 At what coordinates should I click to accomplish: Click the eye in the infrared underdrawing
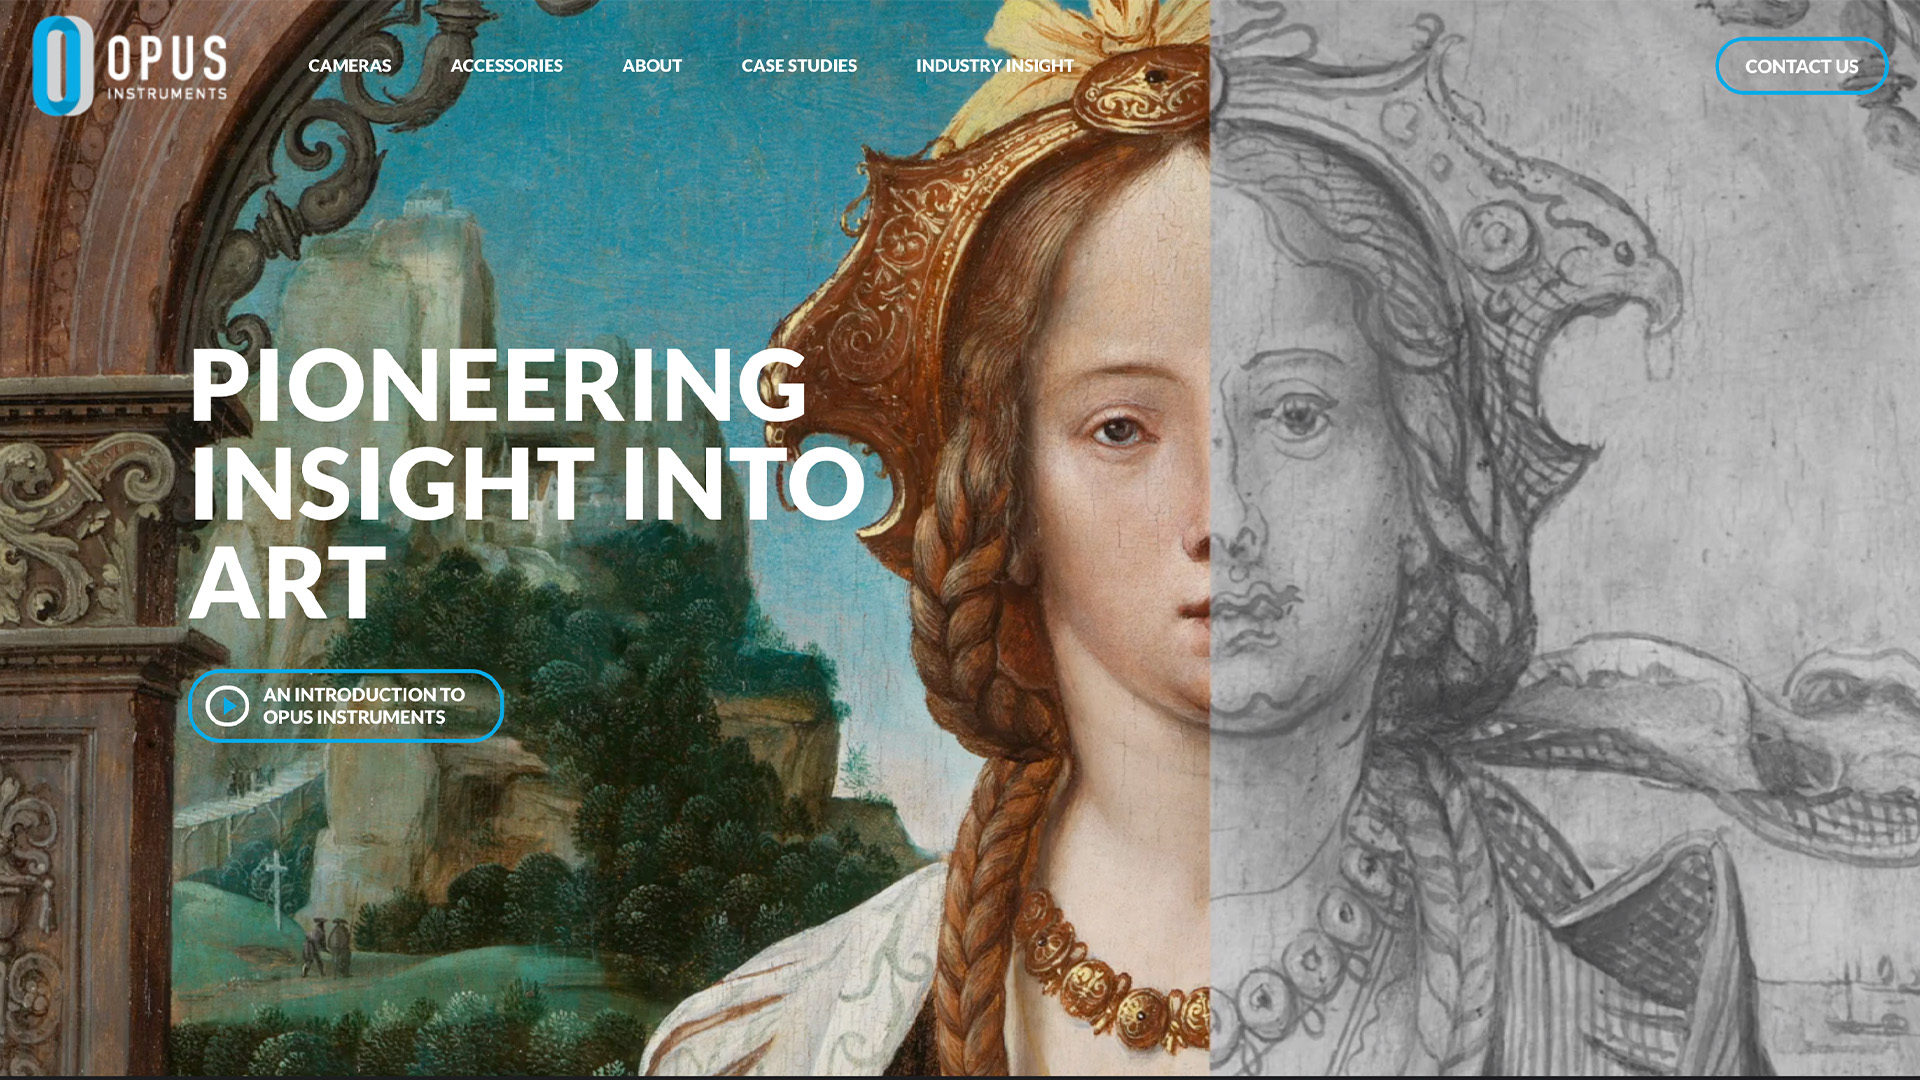tap(1298, 414)
